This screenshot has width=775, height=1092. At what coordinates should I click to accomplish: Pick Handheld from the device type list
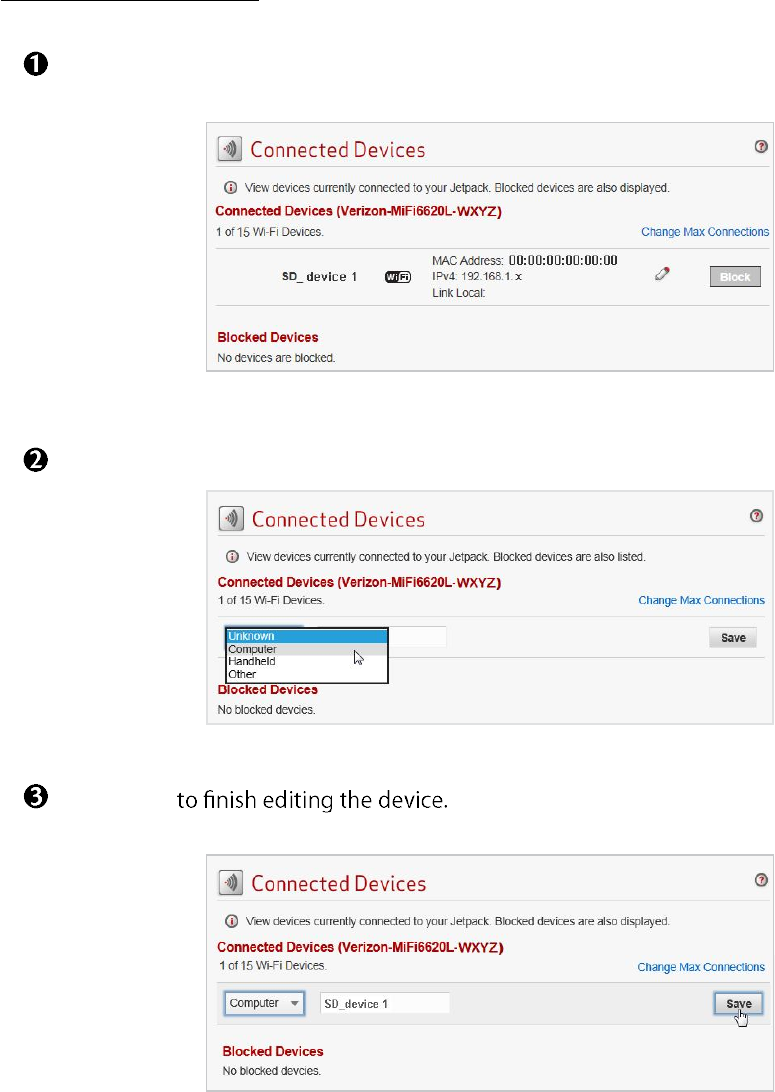pos(306,662)
